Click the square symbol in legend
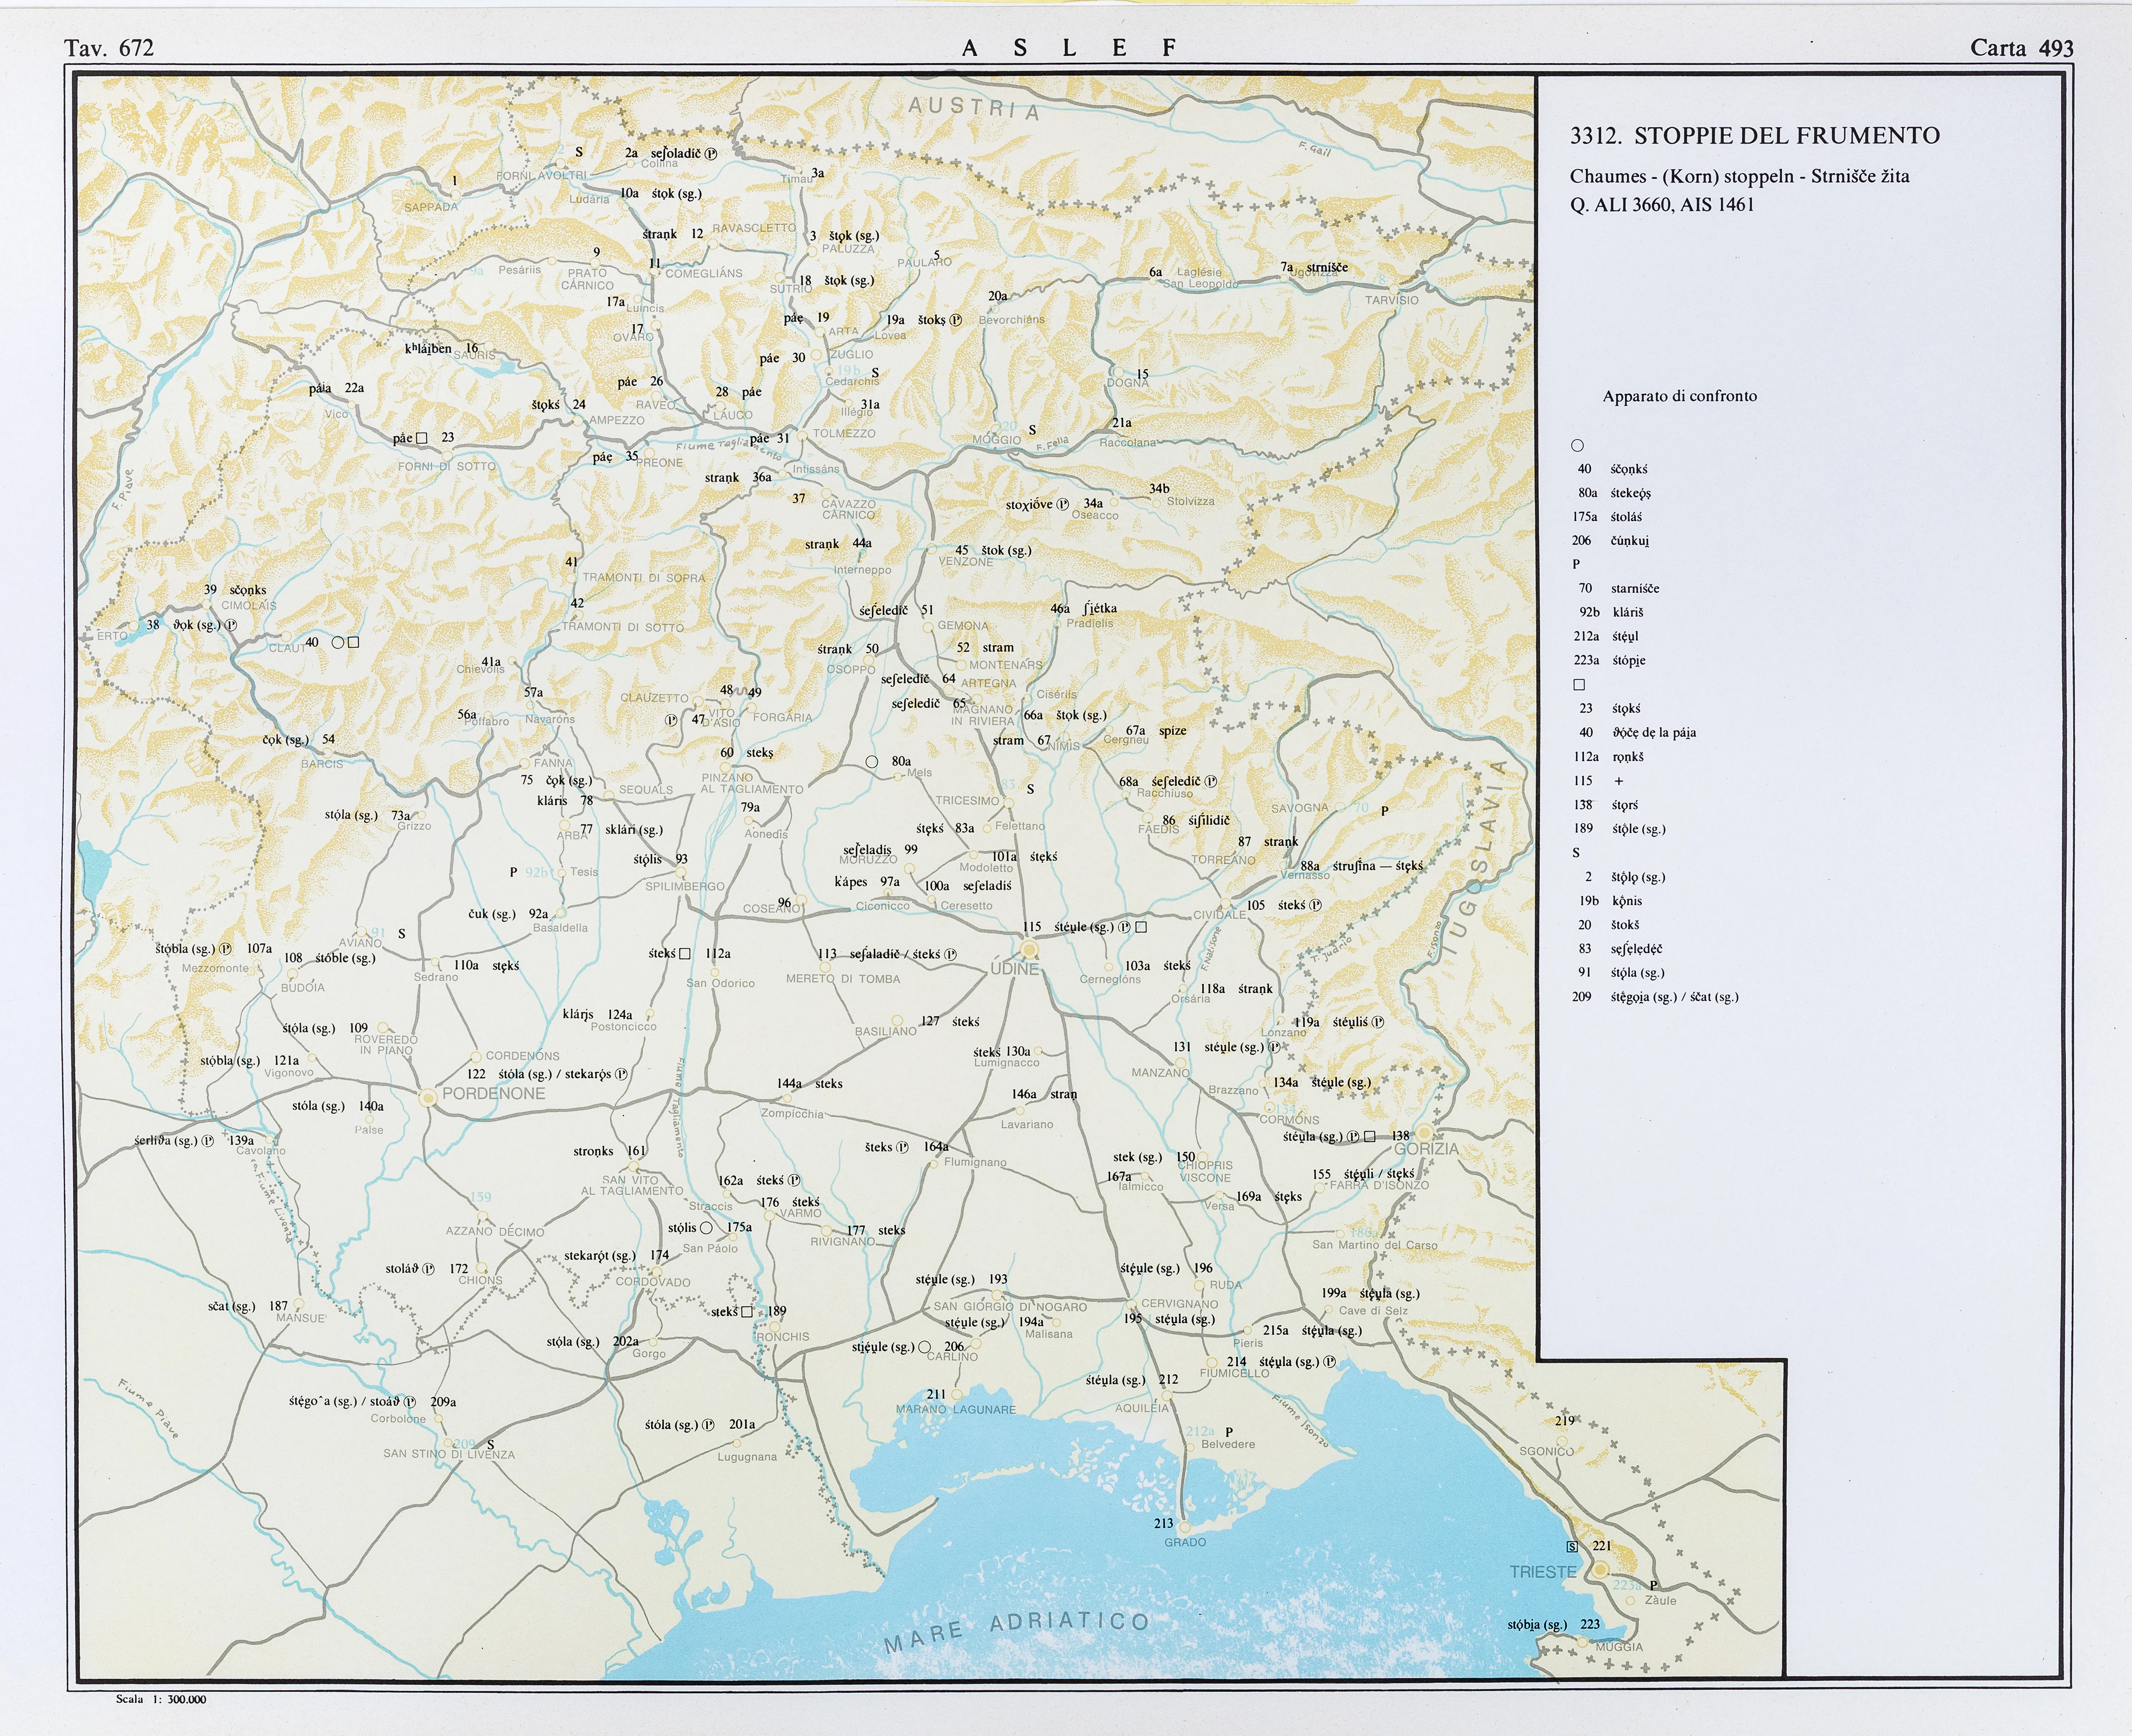 click(x=1579, y=685)
